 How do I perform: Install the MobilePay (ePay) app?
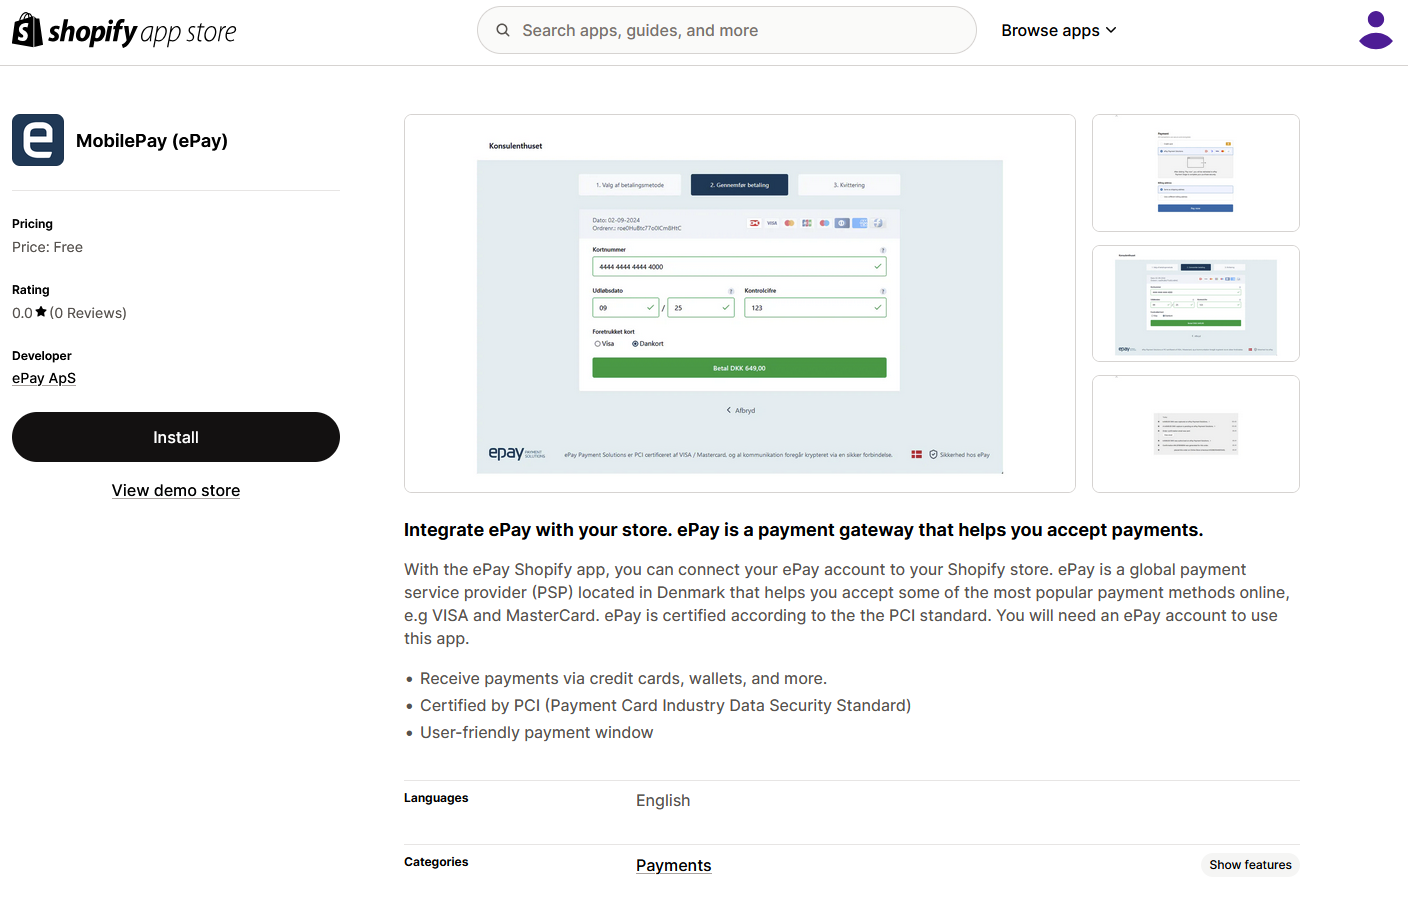pyautogui.click(x=176, y=437)
